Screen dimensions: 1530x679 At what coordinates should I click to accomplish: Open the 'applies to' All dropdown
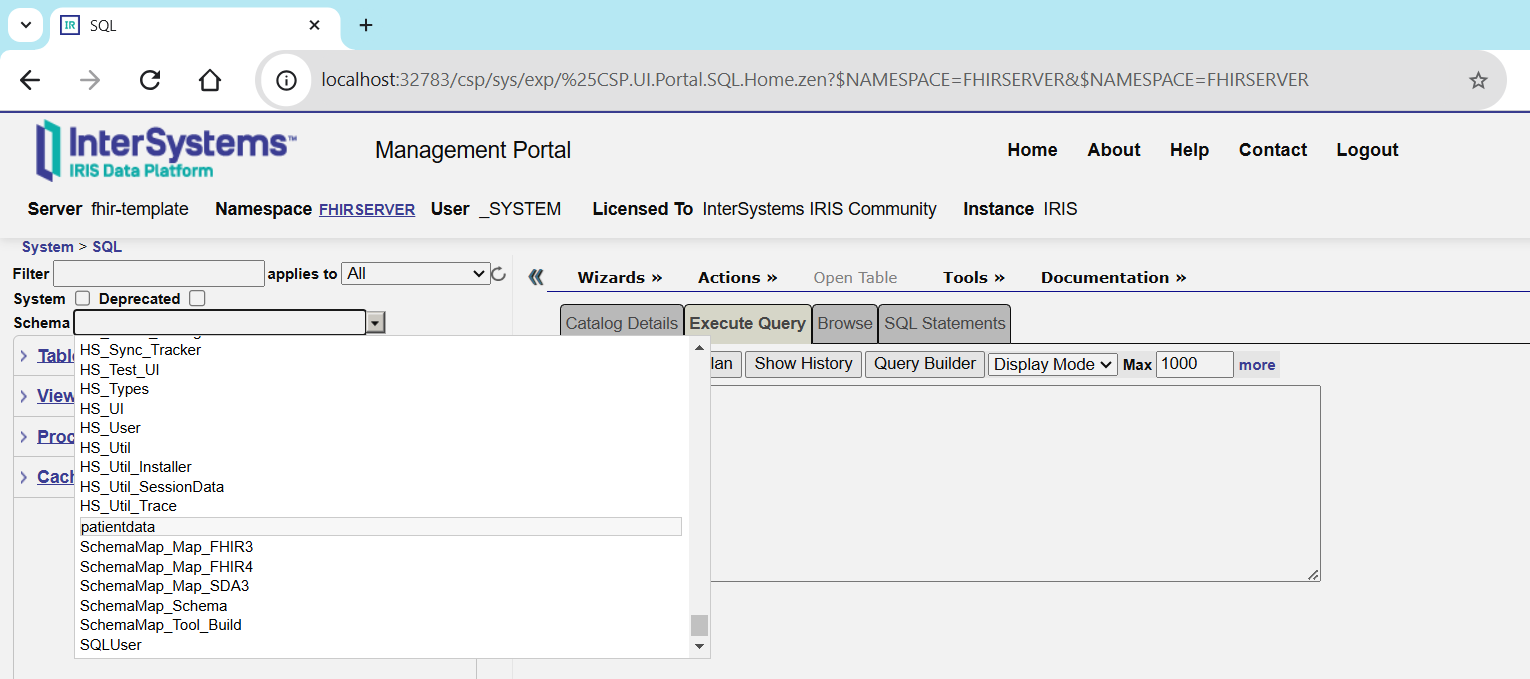coord(415,273)
